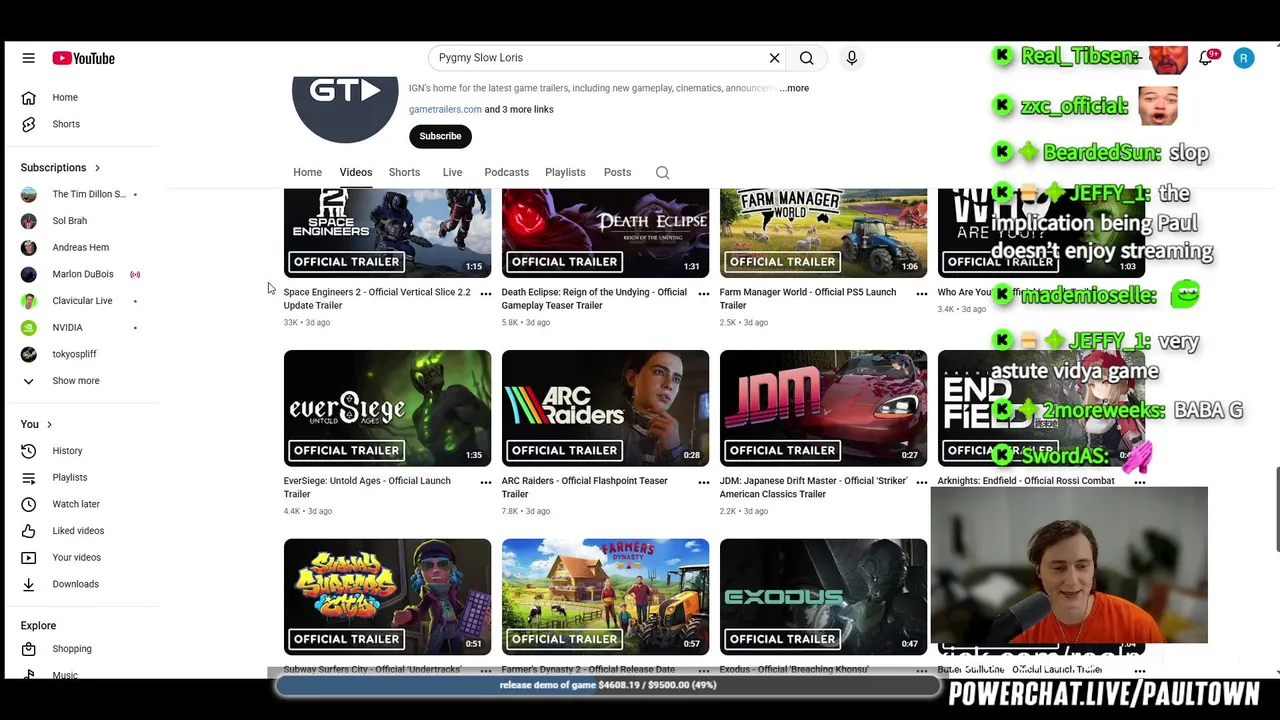
Task: Open JDM Drift Master thumbnail
Action: (x=823, y=408)
